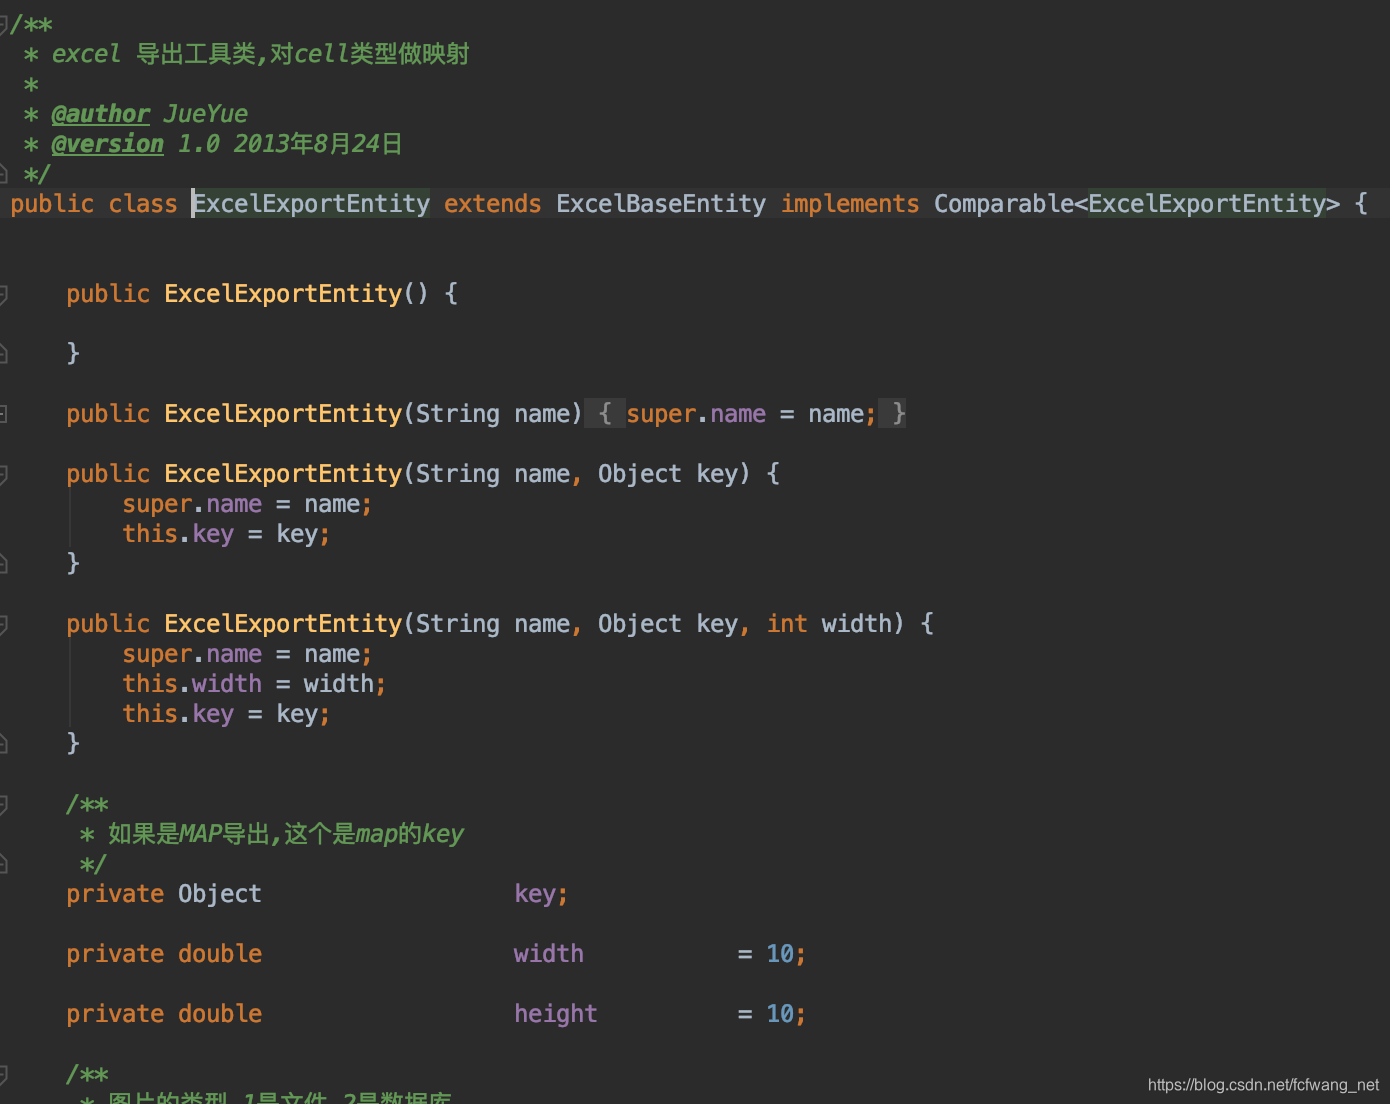Expand the folded ExcelExportEntity(String name) constructor

point(4,414)
